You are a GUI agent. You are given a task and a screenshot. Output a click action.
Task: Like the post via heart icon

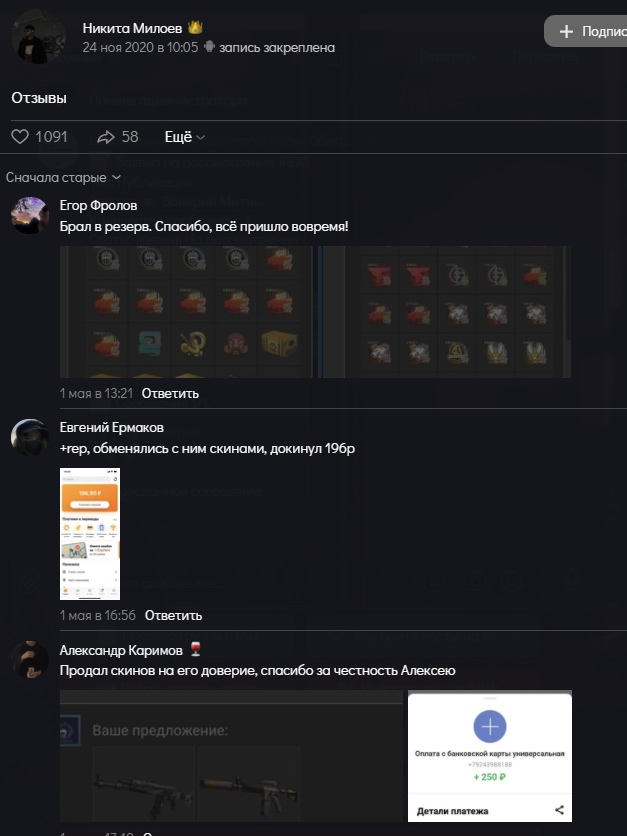pos(20,137)
